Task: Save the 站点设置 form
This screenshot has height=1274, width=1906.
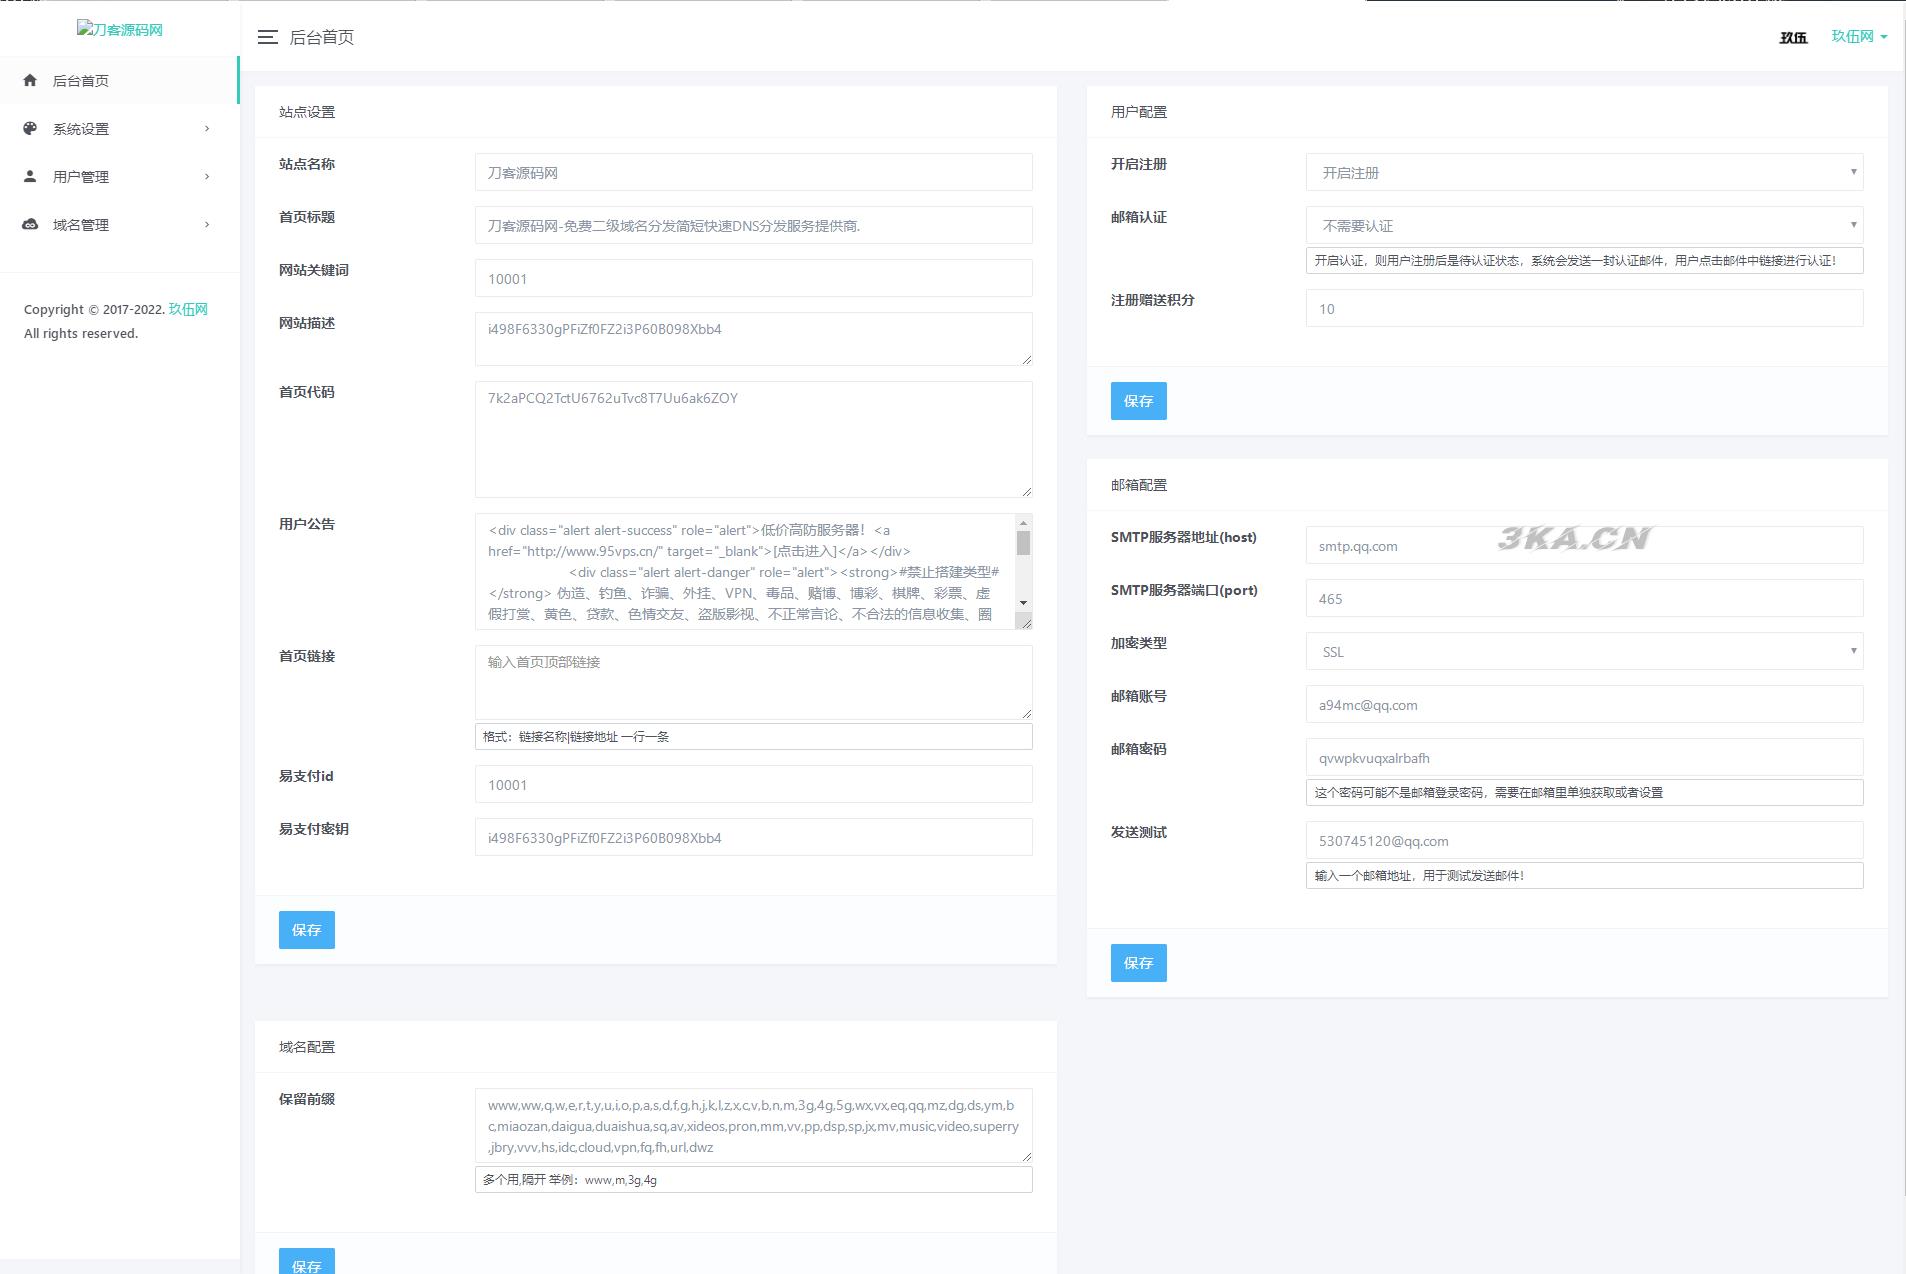Action: (x=306, y=930)
